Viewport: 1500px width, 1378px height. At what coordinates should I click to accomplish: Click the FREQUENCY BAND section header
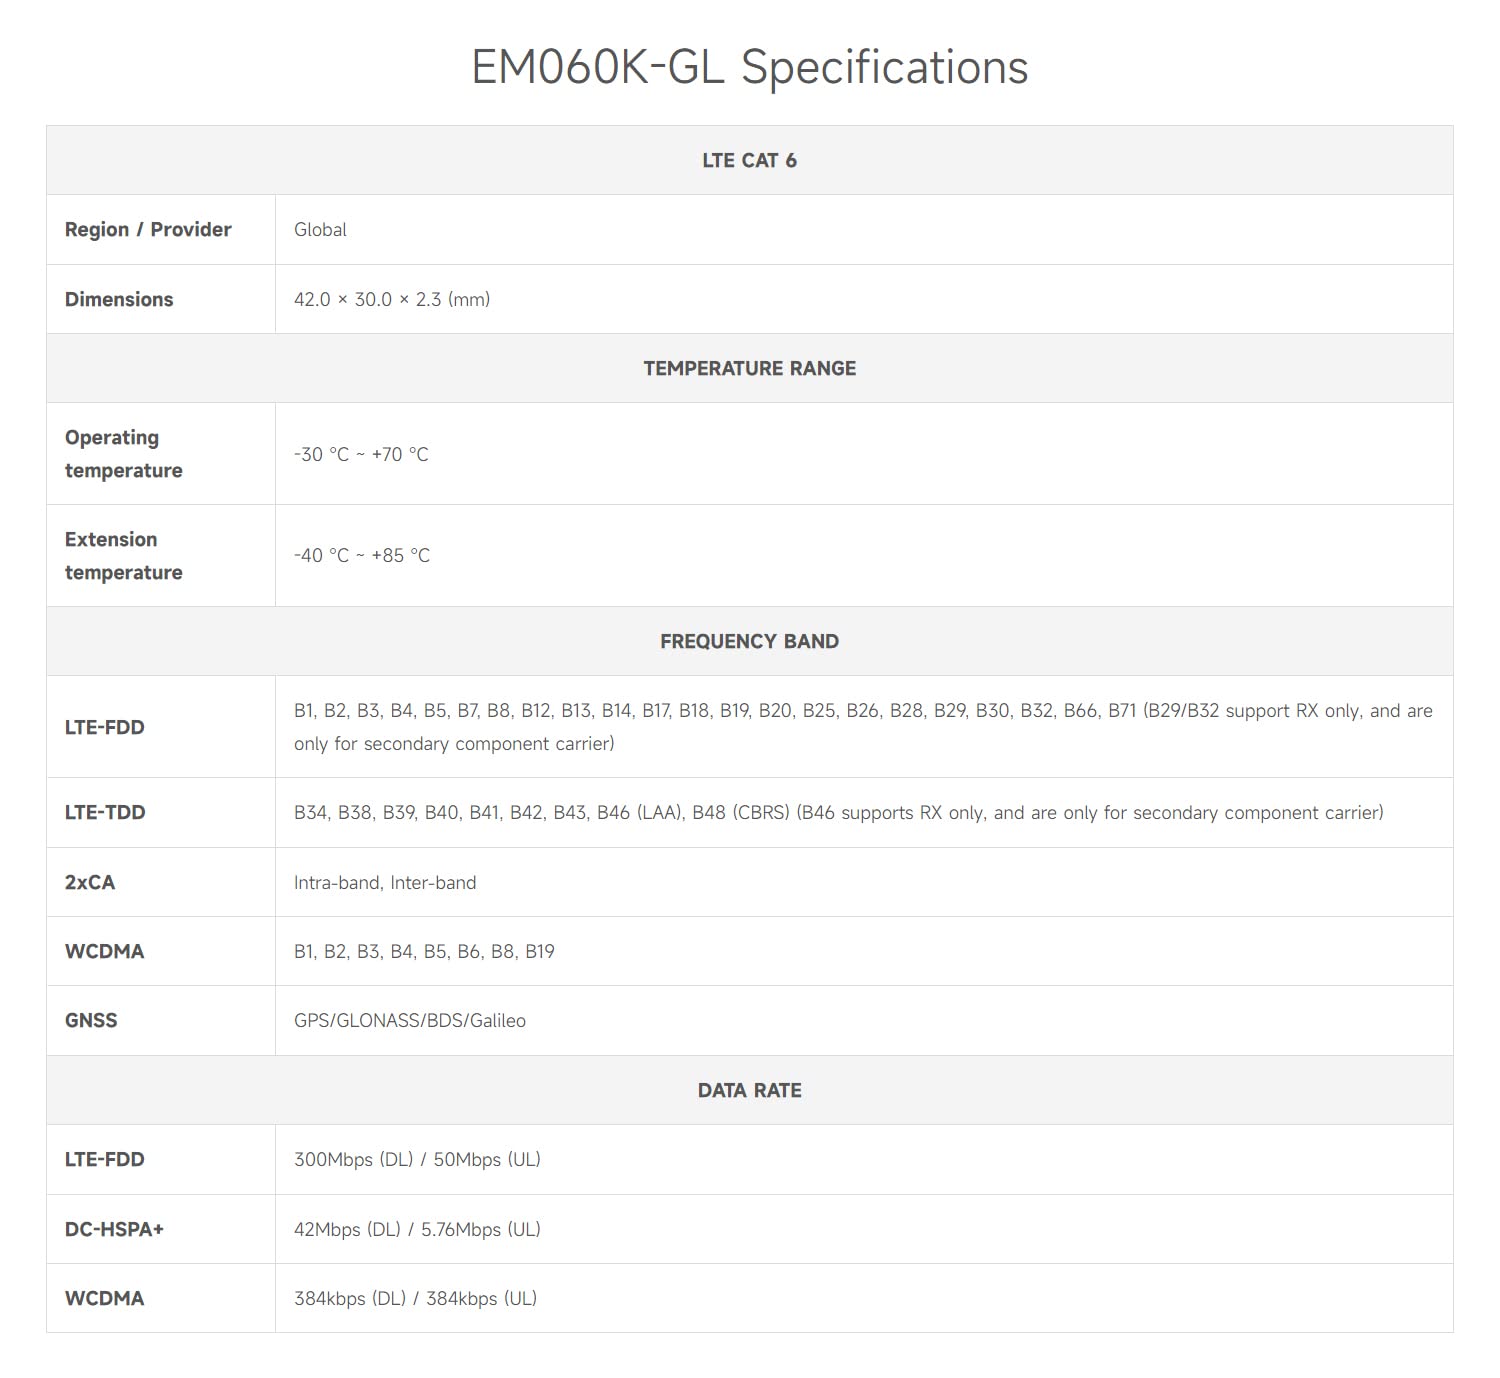[x=749, y=641]
